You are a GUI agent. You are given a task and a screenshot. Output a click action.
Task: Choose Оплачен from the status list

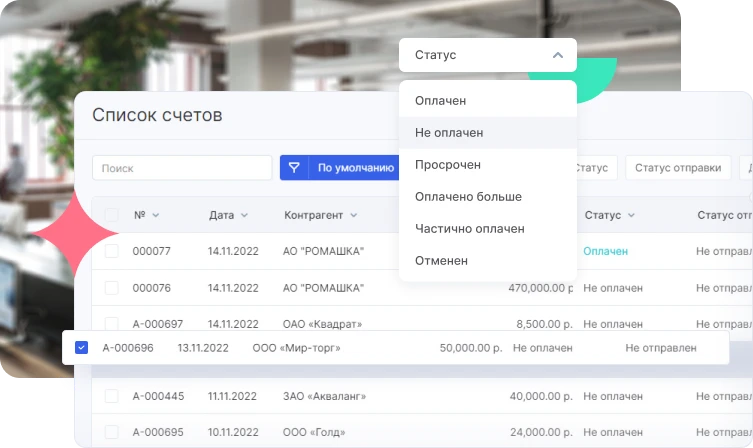(440, 101)
